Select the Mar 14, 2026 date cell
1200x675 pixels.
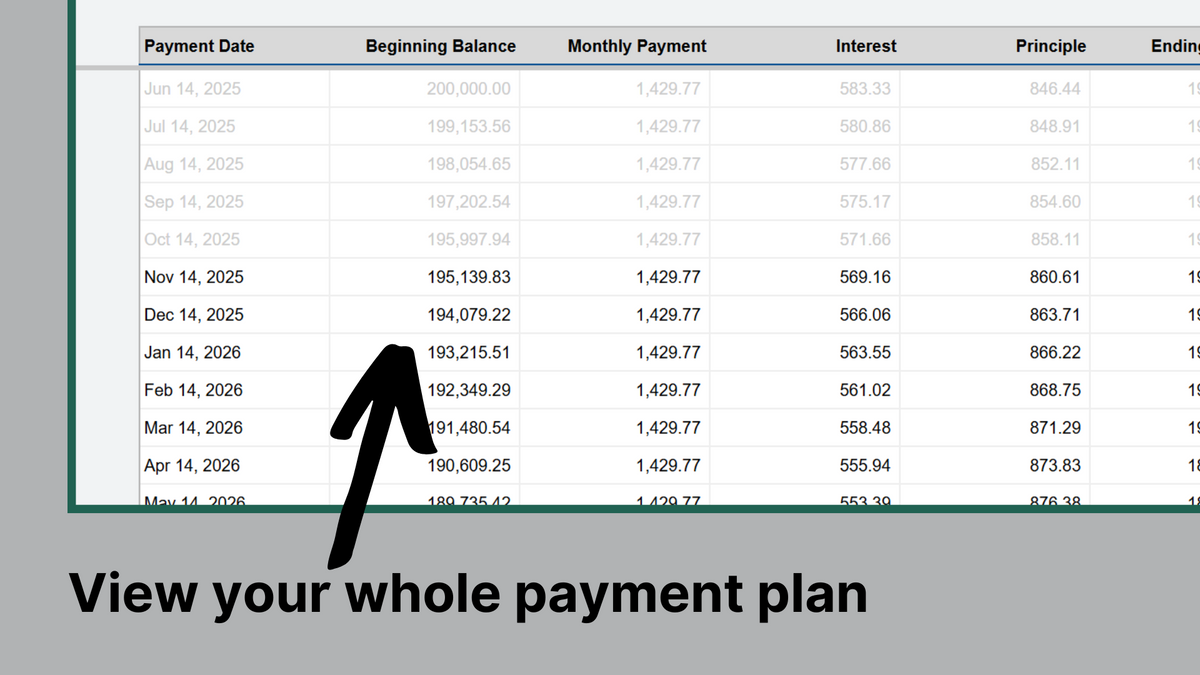pos(234,428)
